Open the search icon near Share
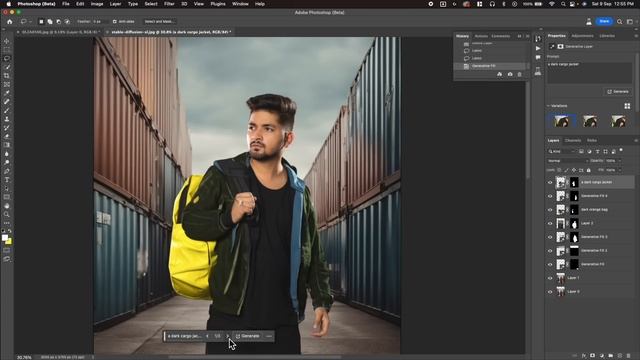 click(x=620, y=21)
